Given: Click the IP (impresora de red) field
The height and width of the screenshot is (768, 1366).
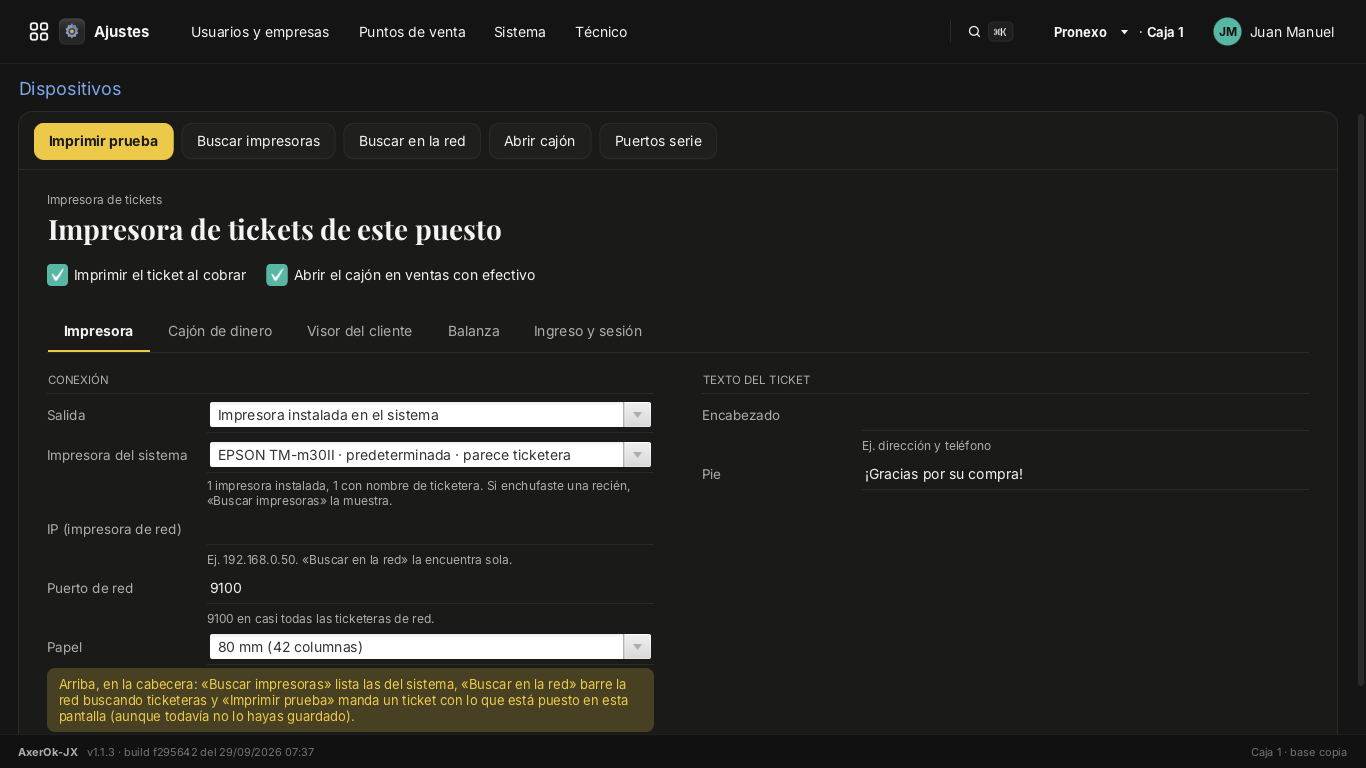Looking at the screenshot, I should coord(430,529).
